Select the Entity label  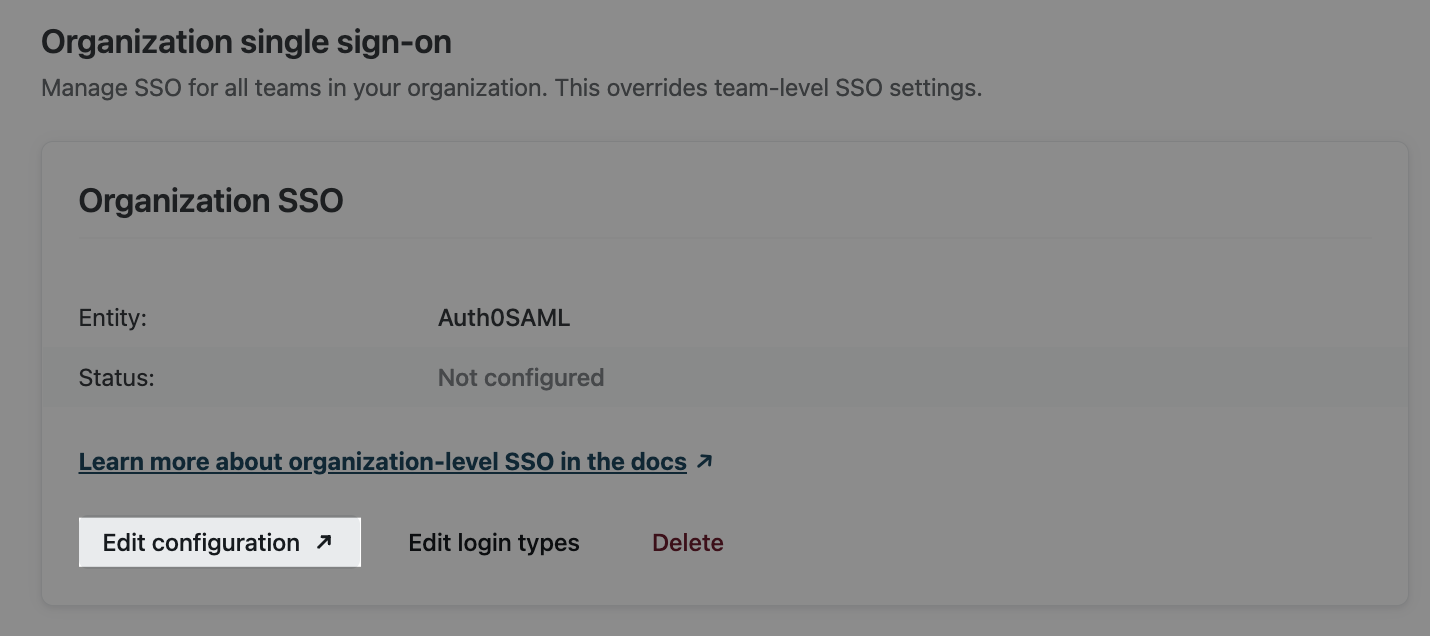112,318
